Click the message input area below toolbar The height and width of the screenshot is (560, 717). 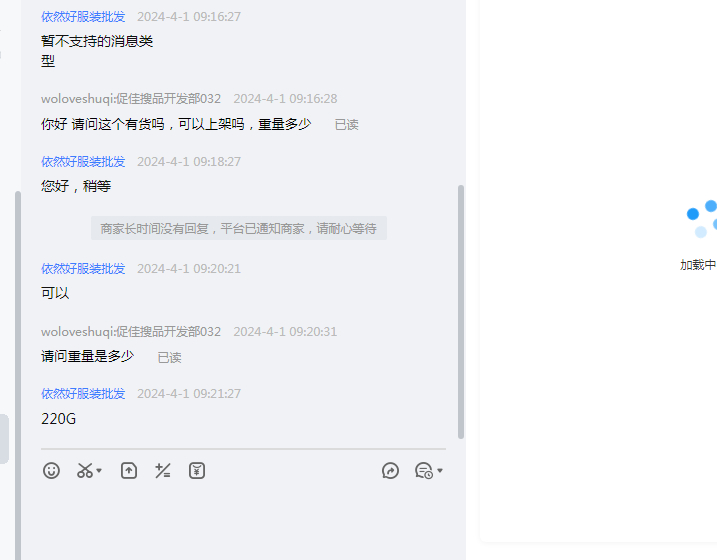[x=243, y=521]
